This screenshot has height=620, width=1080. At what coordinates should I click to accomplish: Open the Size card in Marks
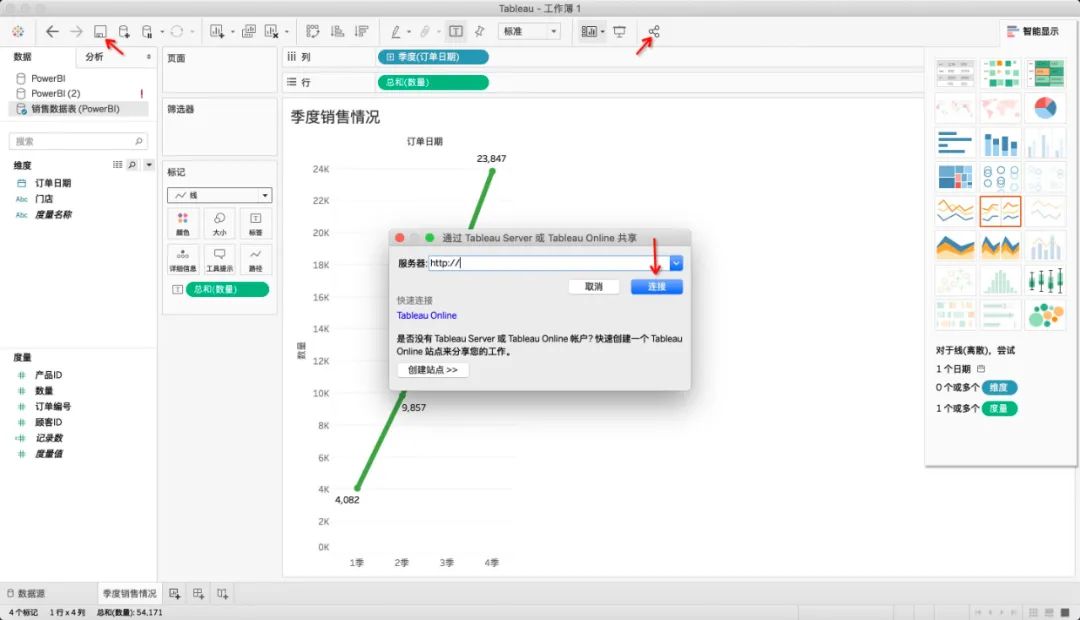219,223
